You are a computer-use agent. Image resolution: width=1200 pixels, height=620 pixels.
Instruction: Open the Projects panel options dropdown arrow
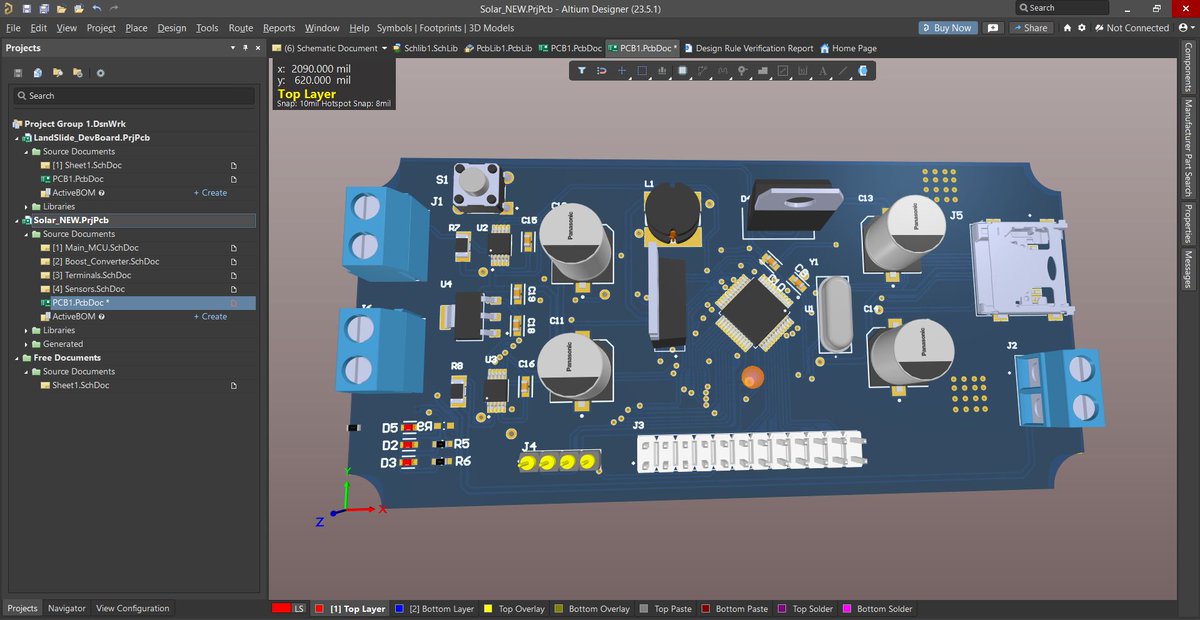pos(233,47)
